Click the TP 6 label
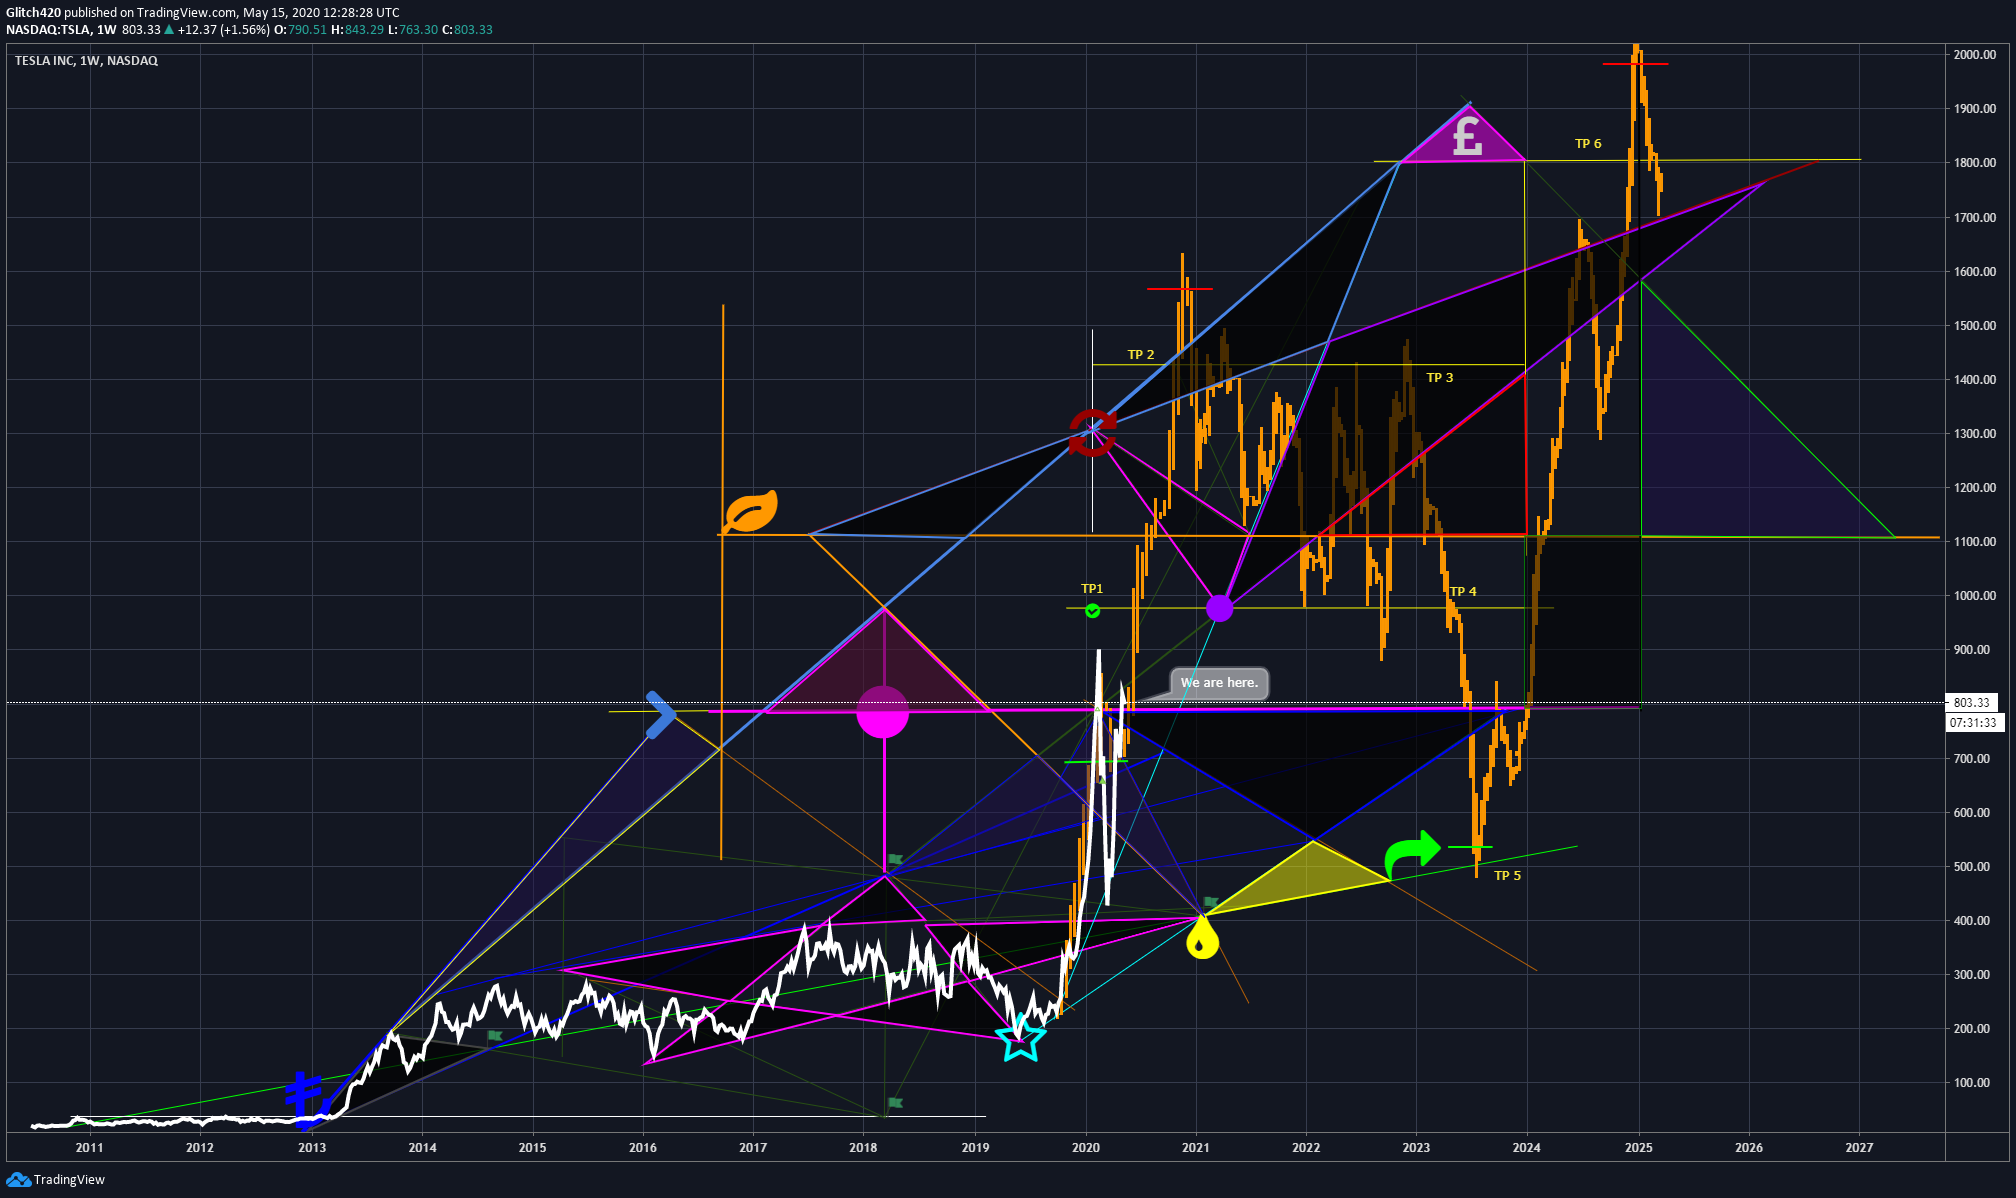 1588,144
